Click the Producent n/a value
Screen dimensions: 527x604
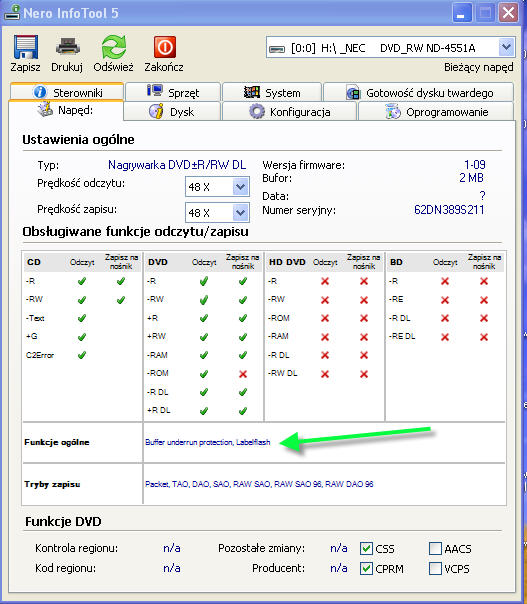click(339, 568)
